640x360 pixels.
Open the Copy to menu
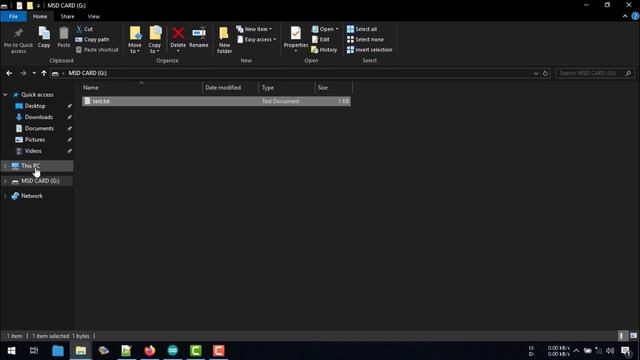[x=155, y=40]
